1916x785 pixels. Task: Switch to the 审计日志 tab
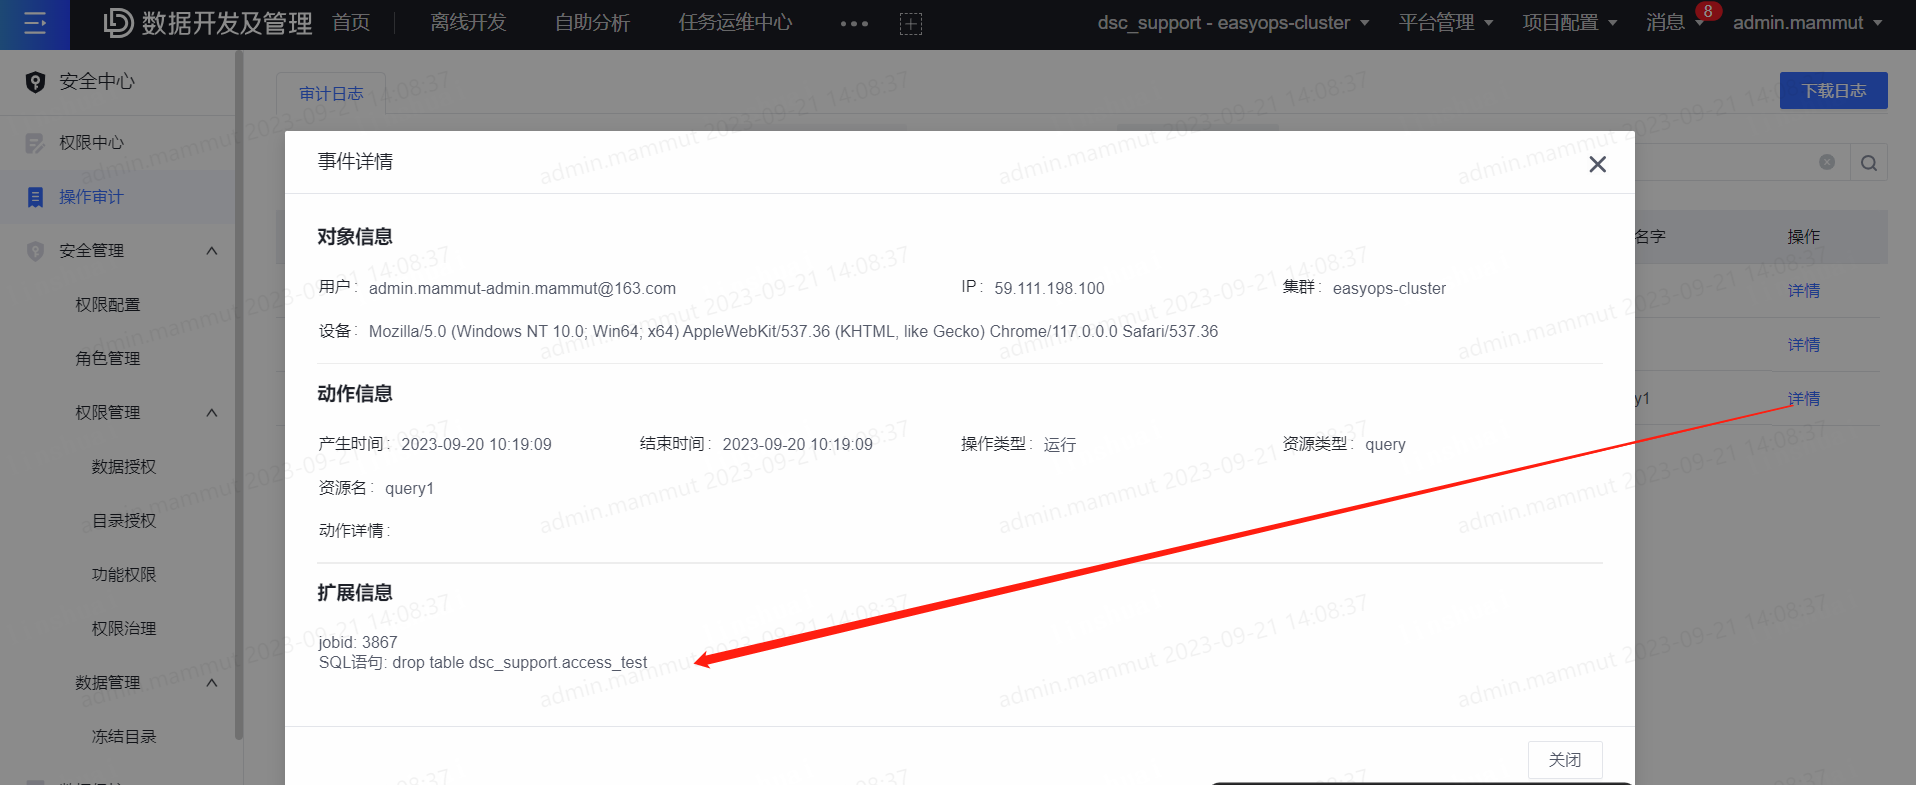(331, 94)
